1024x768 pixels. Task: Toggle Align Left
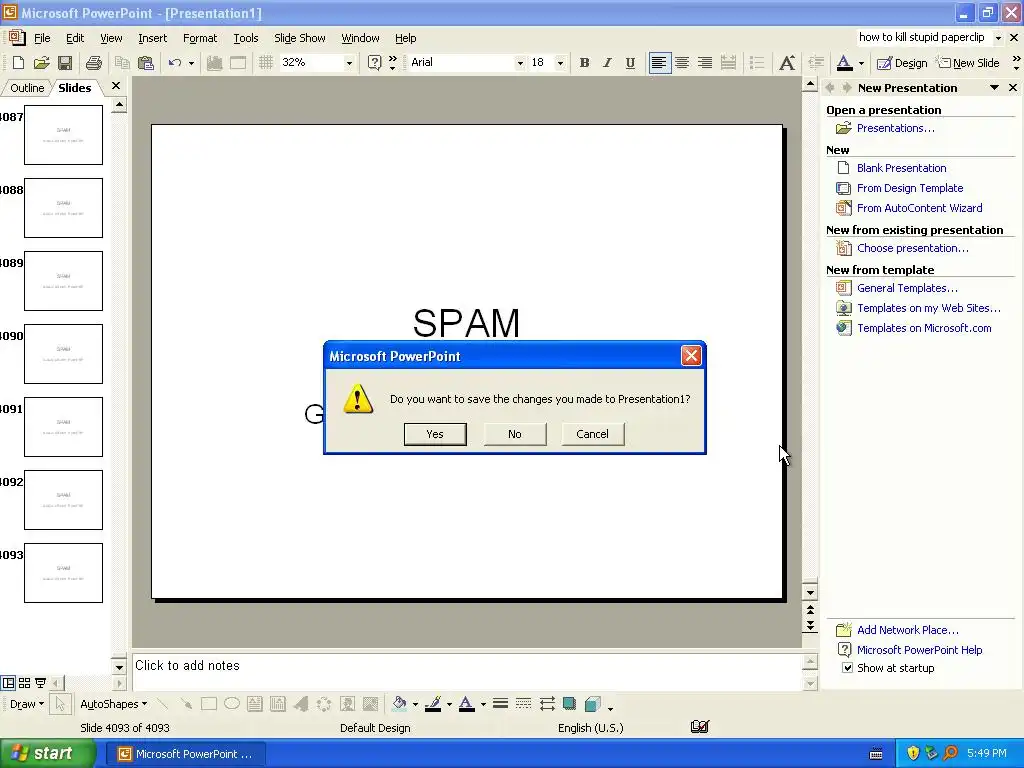click(x=660, y=63)
